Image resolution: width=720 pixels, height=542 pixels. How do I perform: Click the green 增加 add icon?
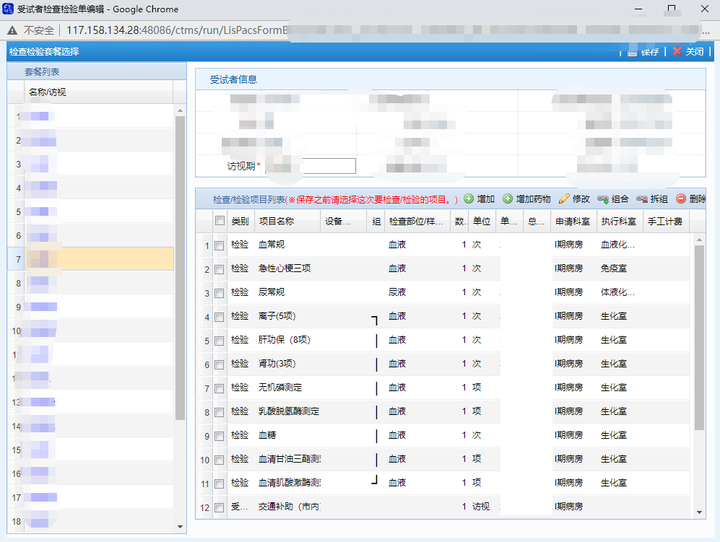click(468, 199)
